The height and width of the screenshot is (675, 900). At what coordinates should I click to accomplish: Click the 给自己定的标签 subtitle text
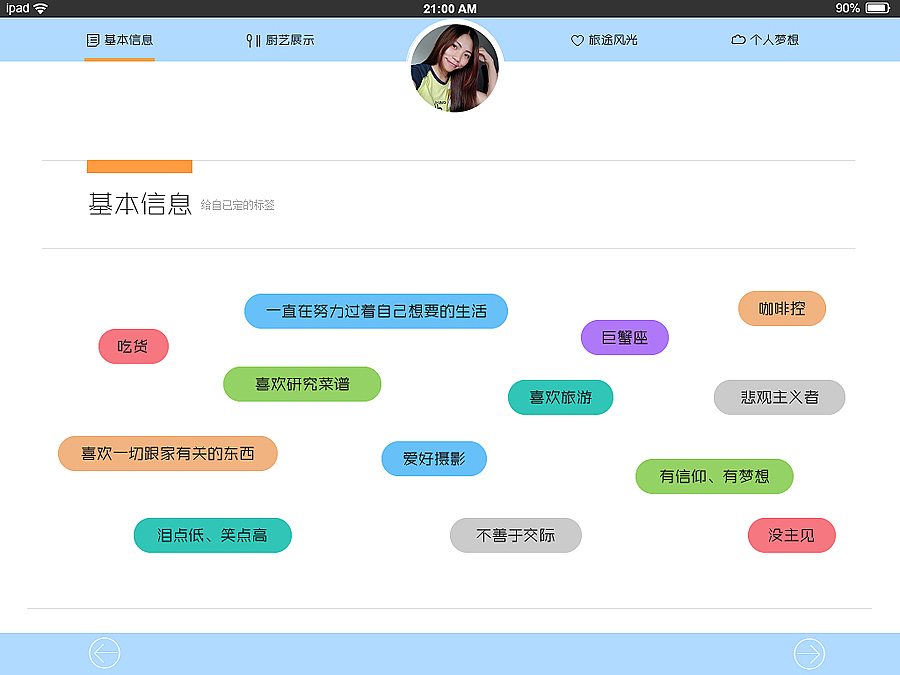(x=238, y=205)
